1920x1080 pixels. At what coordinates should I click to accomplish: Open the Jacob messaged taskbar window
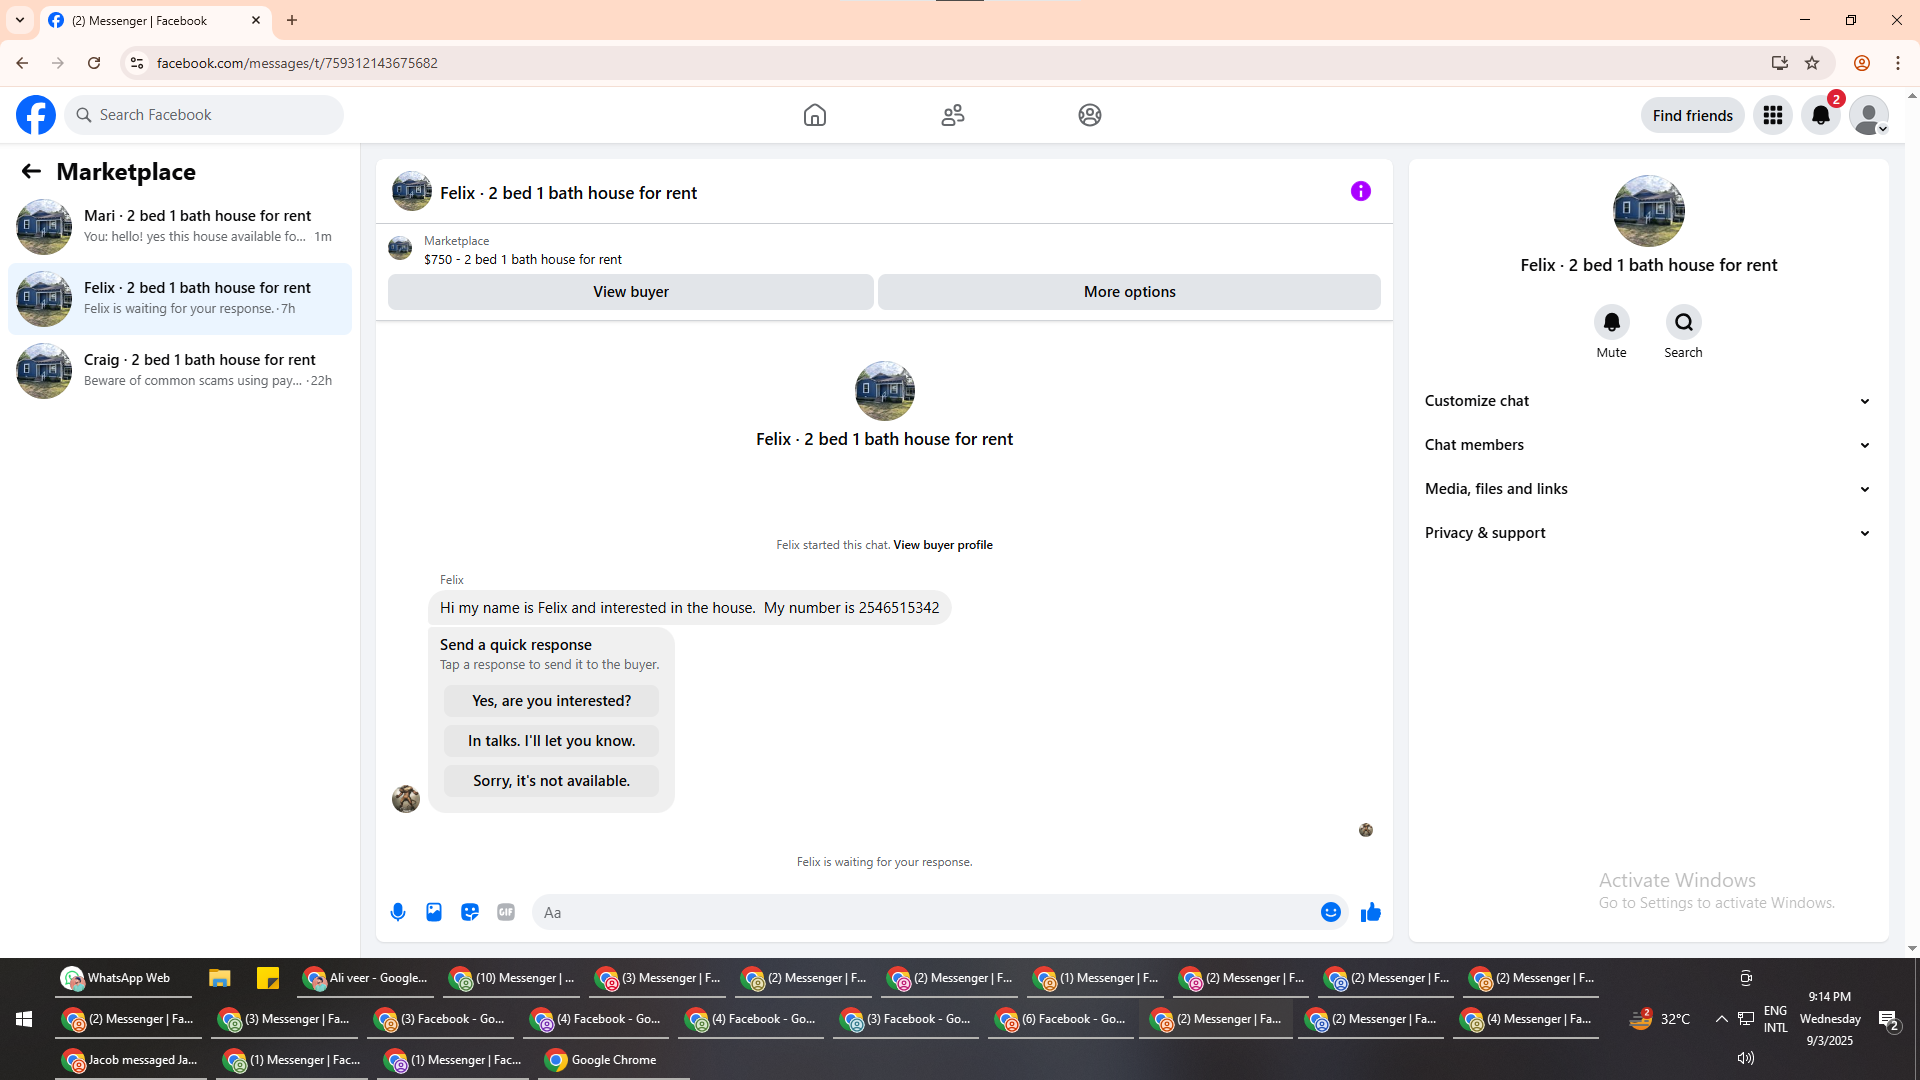[x=131, y=1060]
